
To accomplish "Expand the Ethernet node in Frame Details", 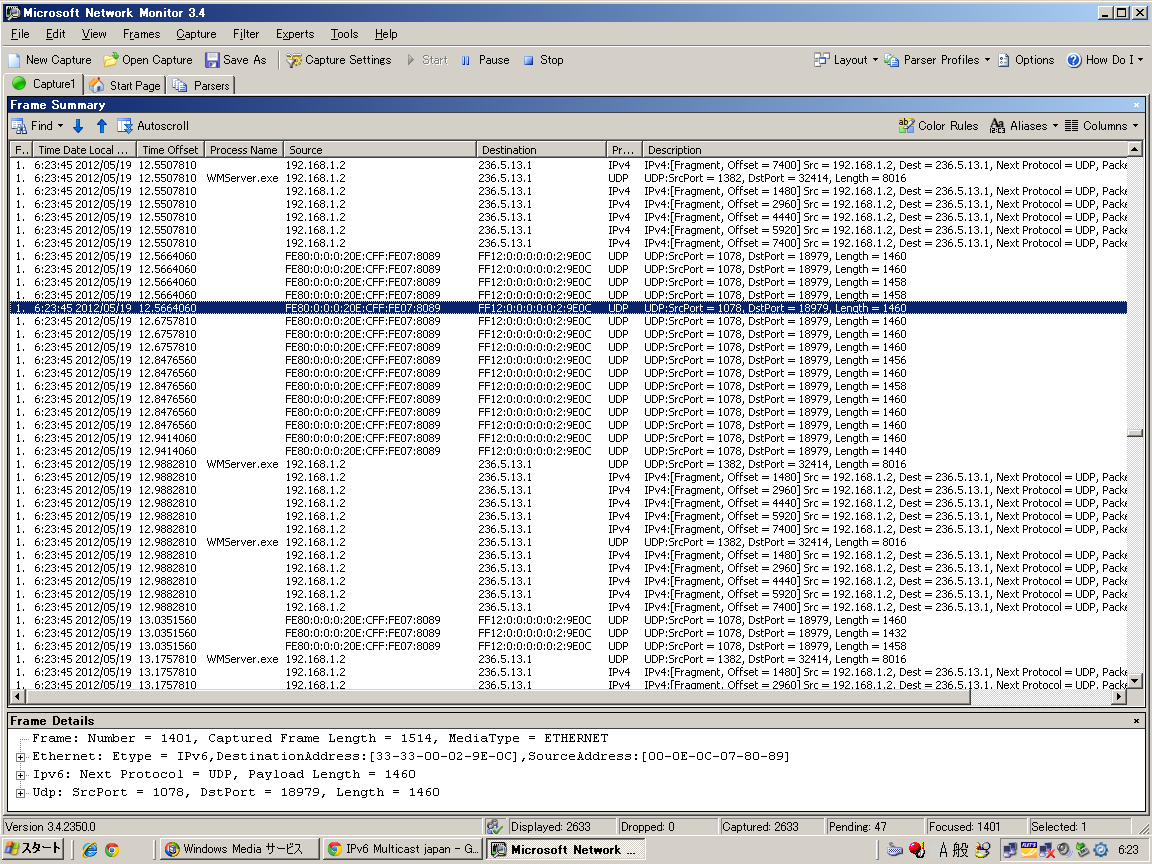I will (x=21, y=757).
